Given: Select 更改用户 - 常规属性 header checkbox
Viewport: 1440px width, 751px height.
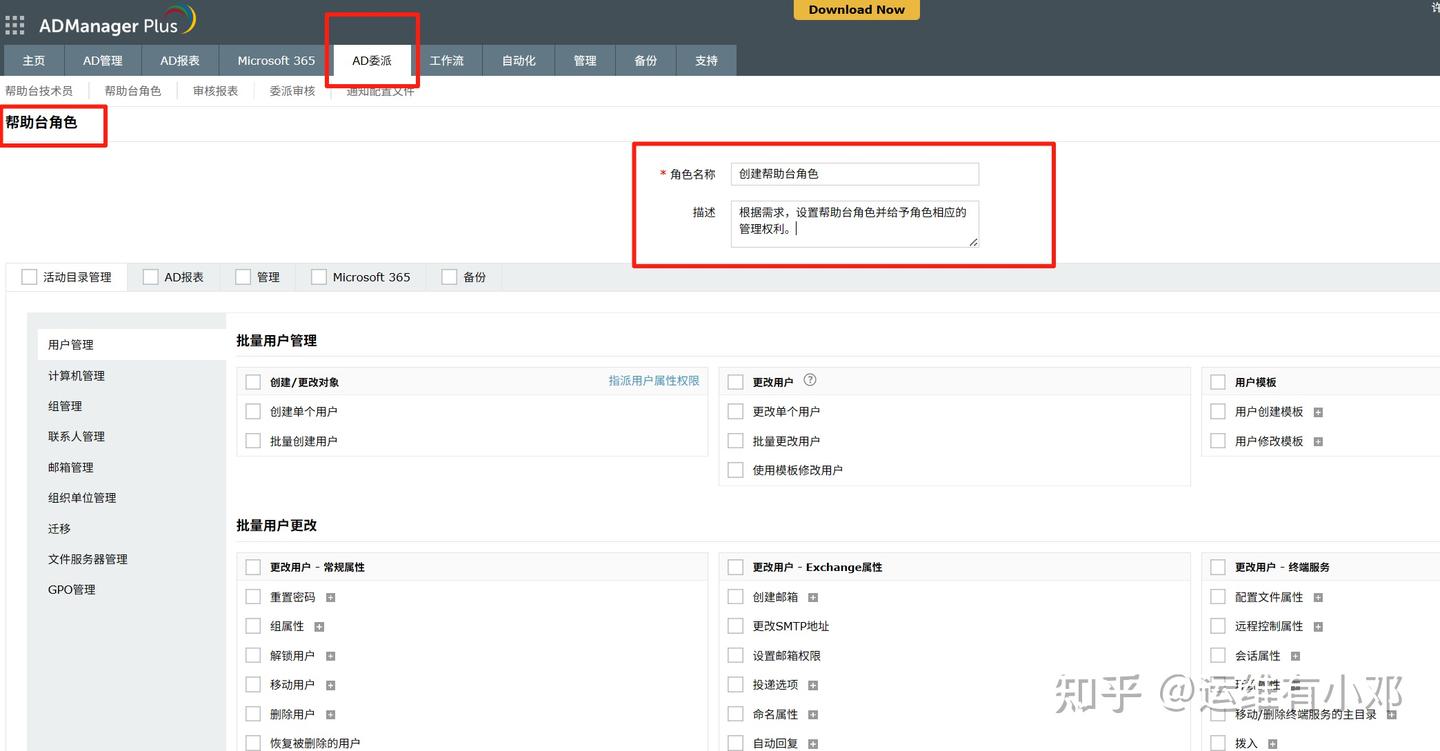Looking at the screenshot, I should [x=253, y=567].
